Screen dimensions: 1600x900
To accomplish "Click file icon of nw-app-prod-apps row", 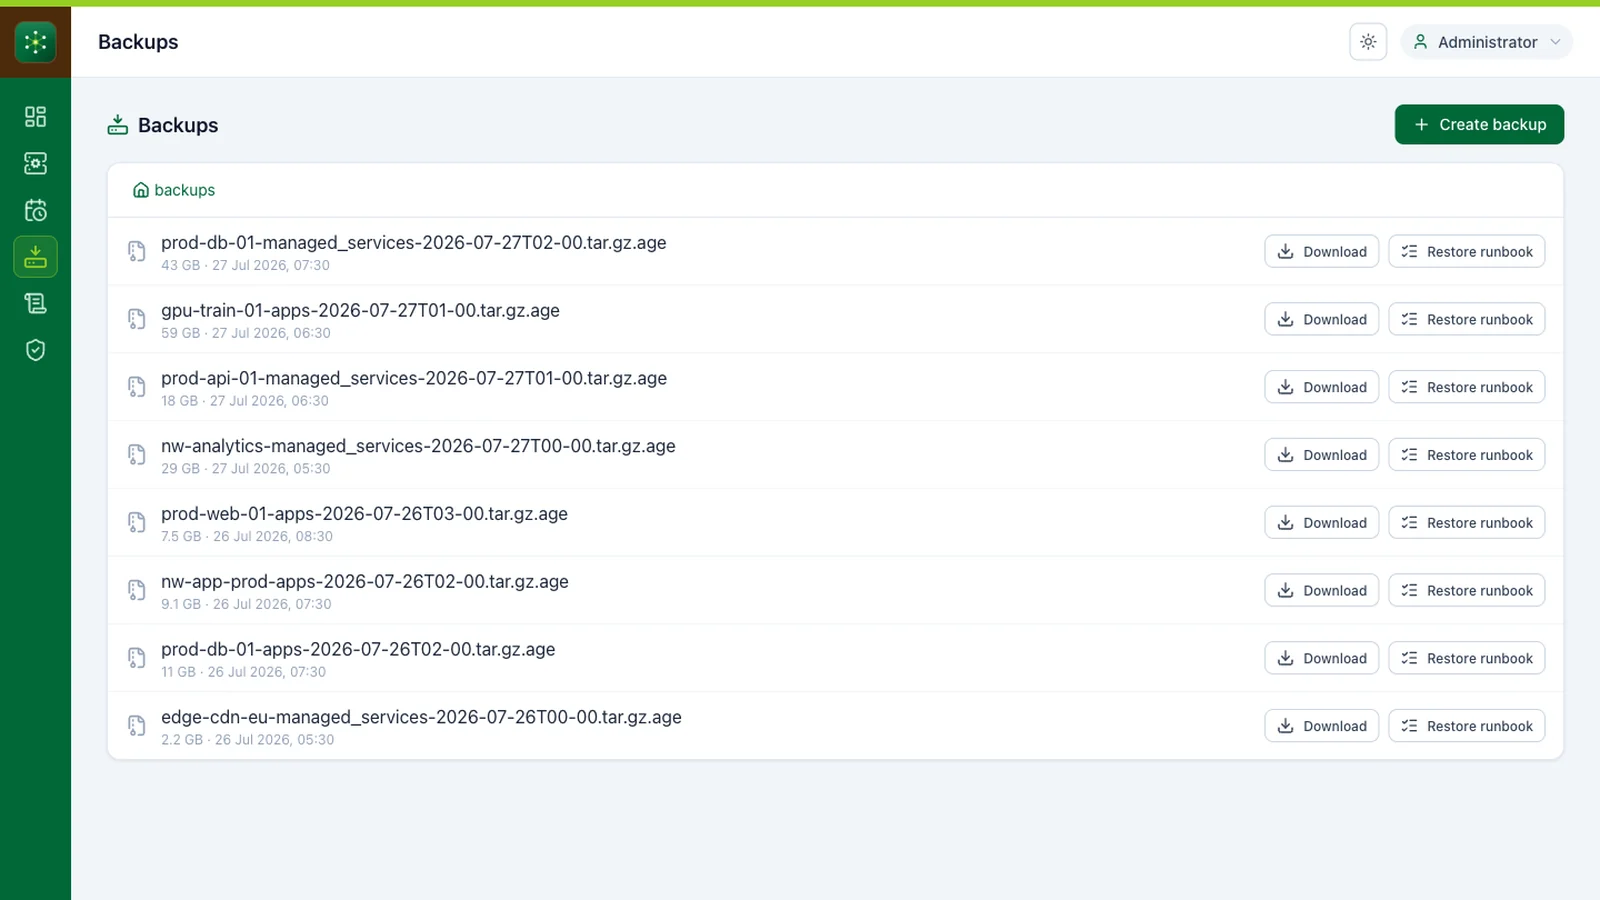I will [x=137, y=591].
